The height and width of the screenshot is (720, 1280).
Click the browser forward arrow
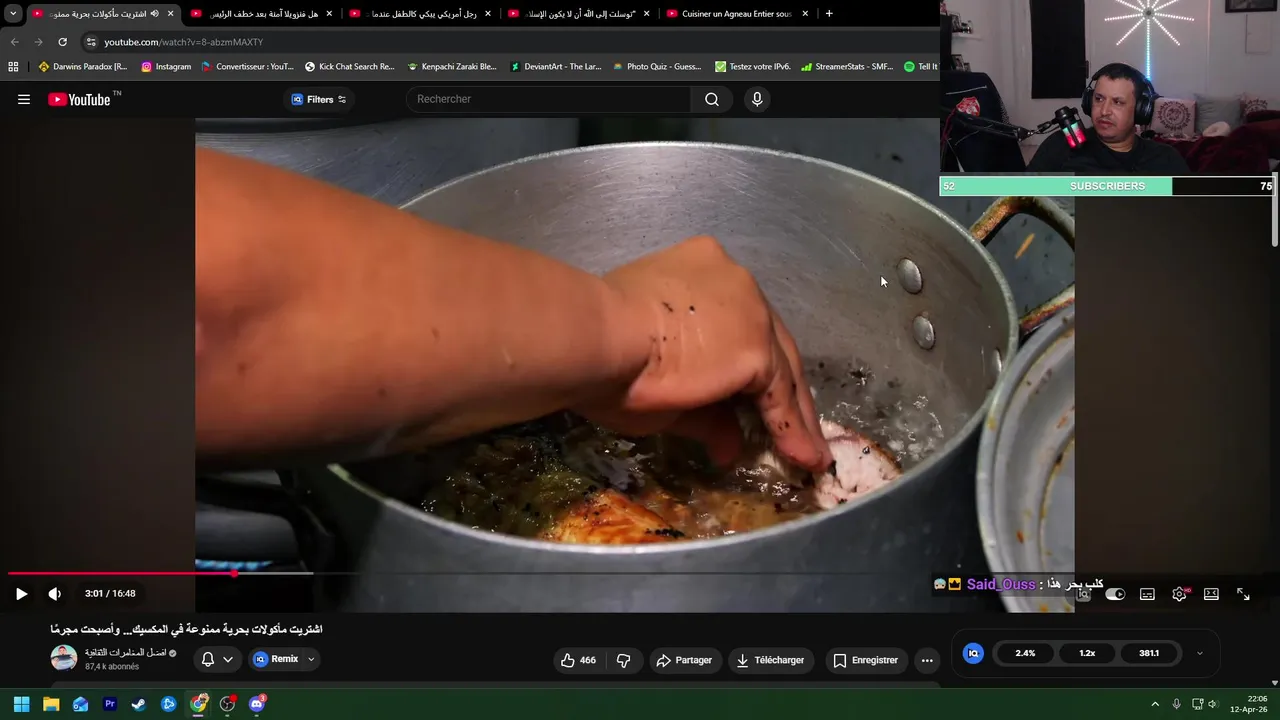tap(38, 42)
